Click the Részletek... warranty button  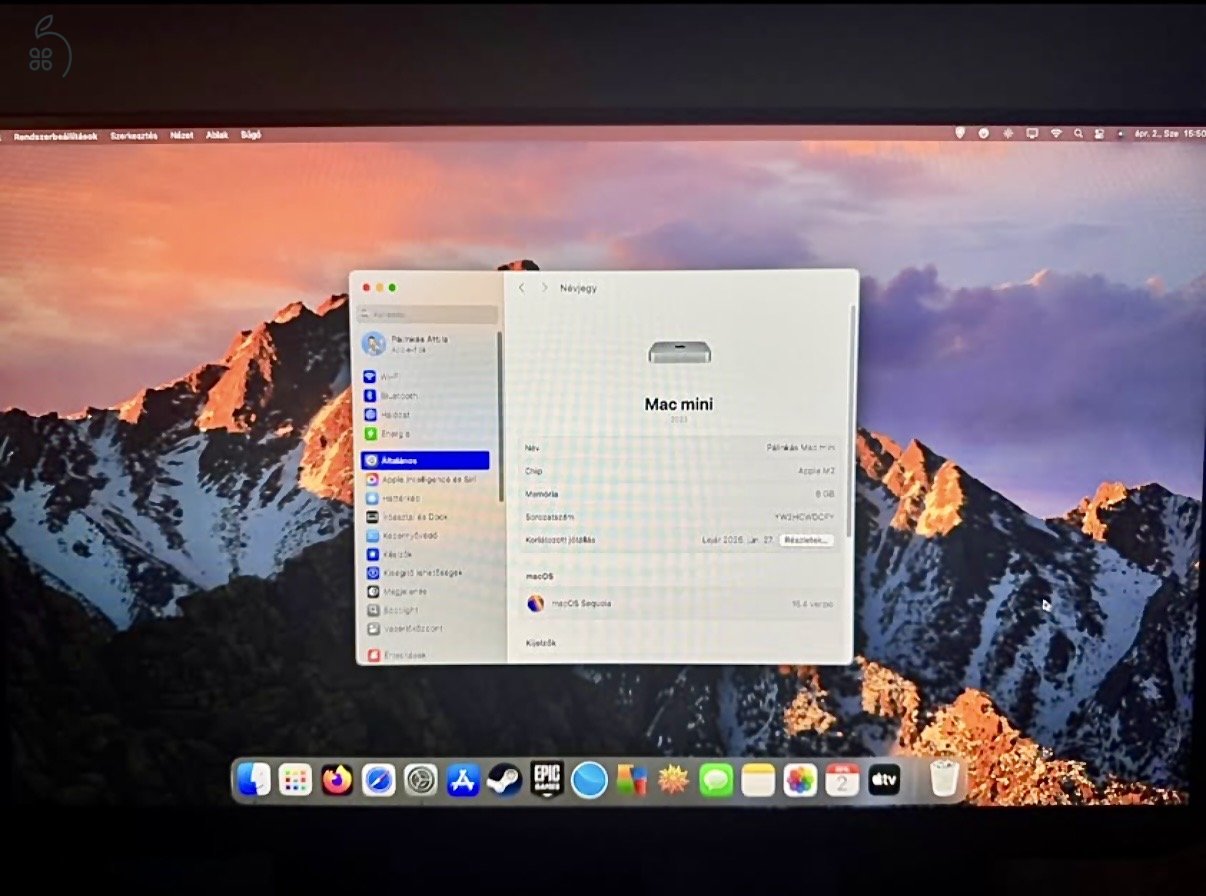pos(806,540)
